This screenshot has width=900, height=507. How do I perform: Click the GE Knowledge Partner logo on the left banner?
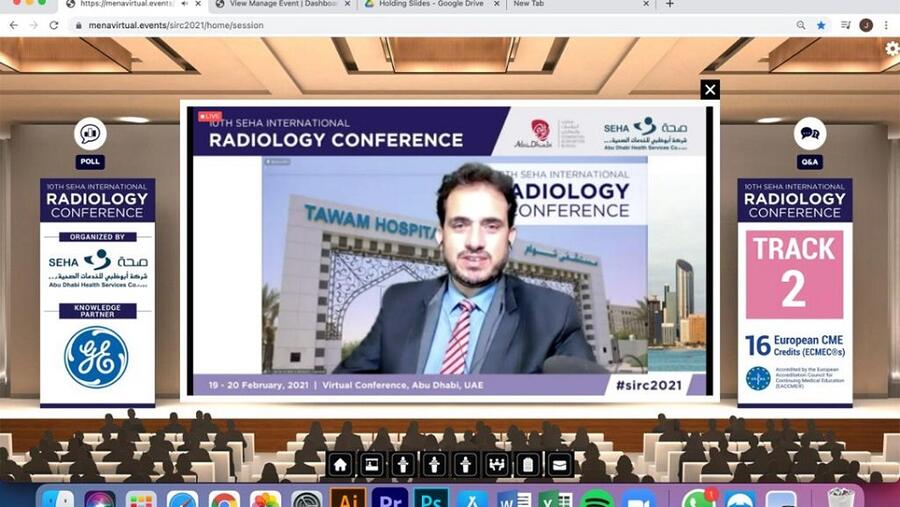pyautogui.click(x=96, y=358)
